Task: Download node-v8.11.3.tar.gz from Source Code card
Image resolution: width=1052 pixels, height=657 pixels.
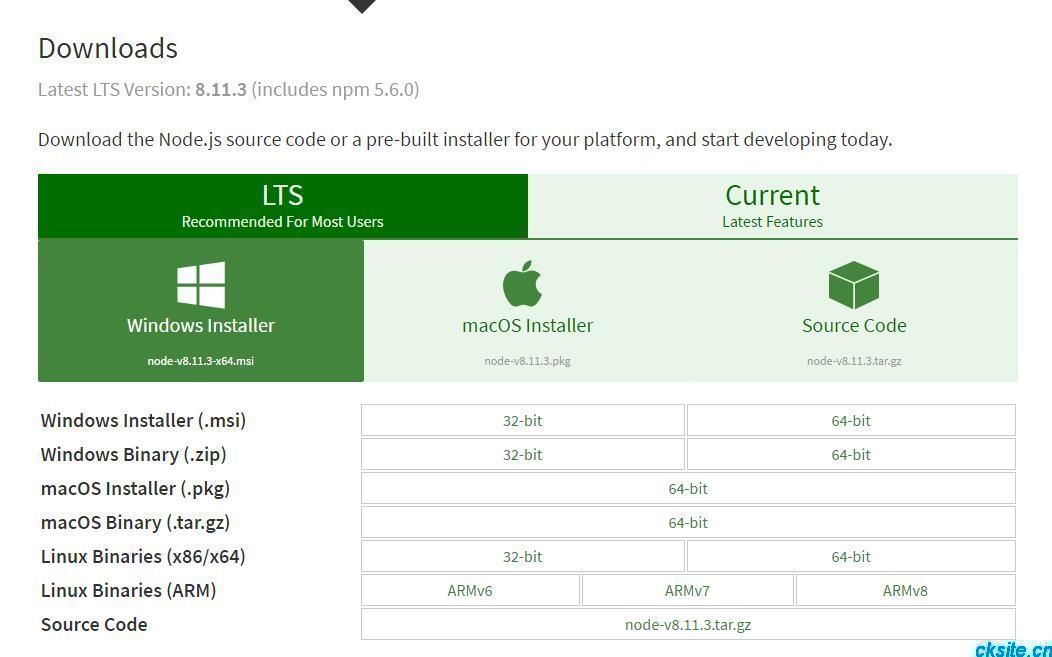Action: (x=854, y=311)
